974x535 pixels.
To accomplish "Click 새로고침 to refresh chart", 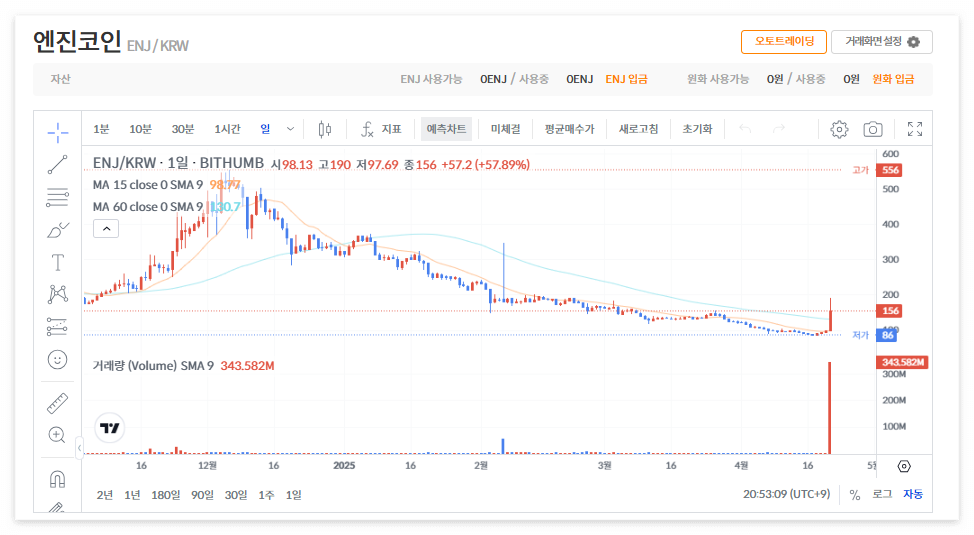I will [x=639, y=129].
